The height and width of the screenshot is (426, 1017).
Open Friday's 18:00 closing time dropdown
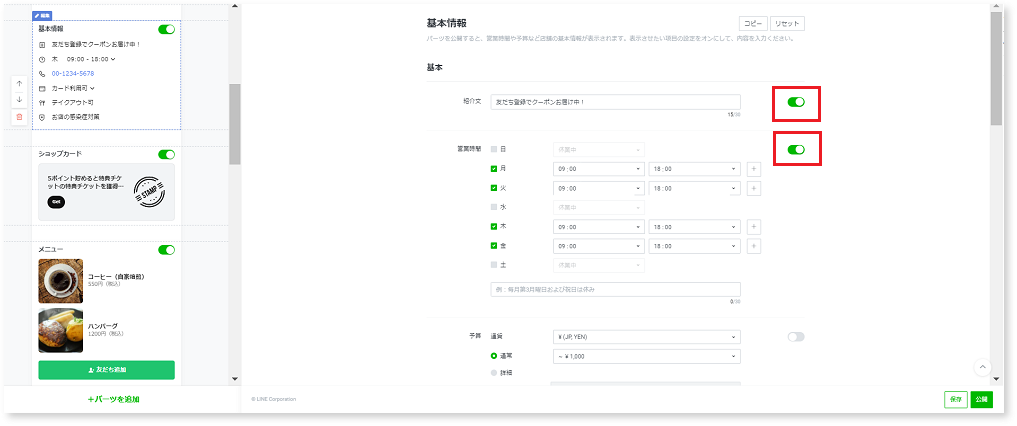point(693,246)
